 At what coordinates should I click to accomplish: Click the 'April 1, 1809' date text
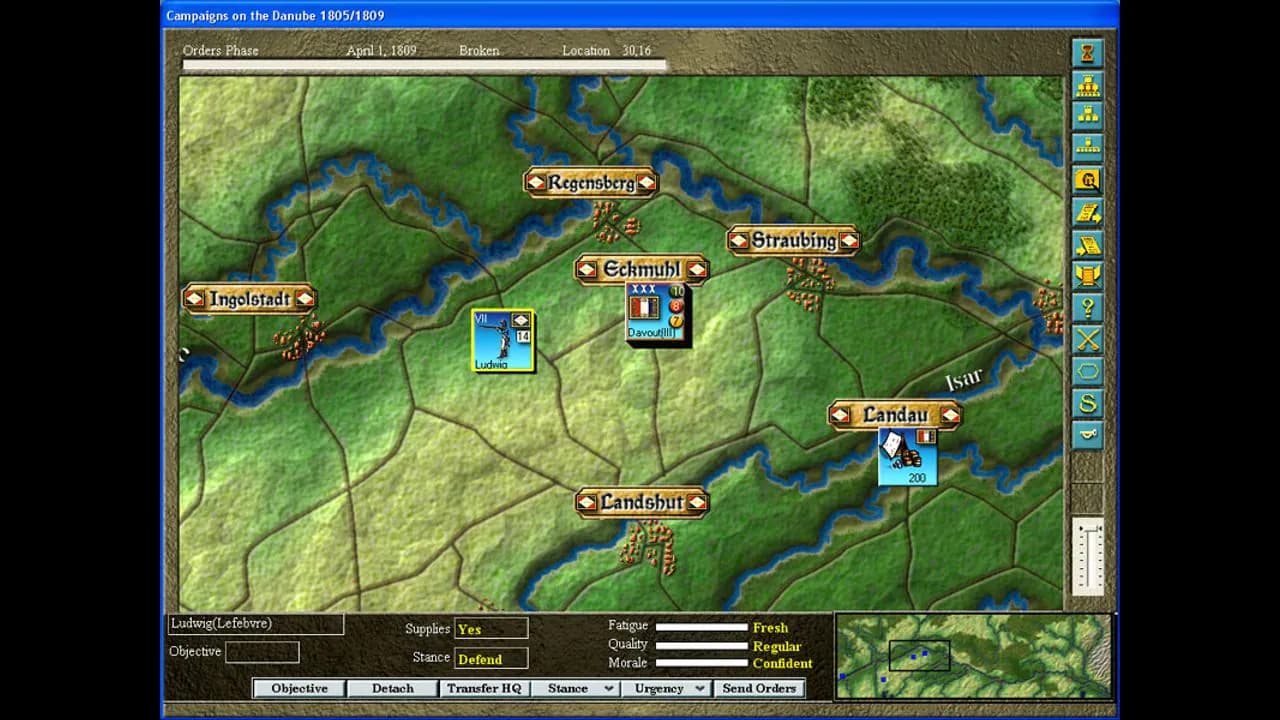click(x=382, y=50)
